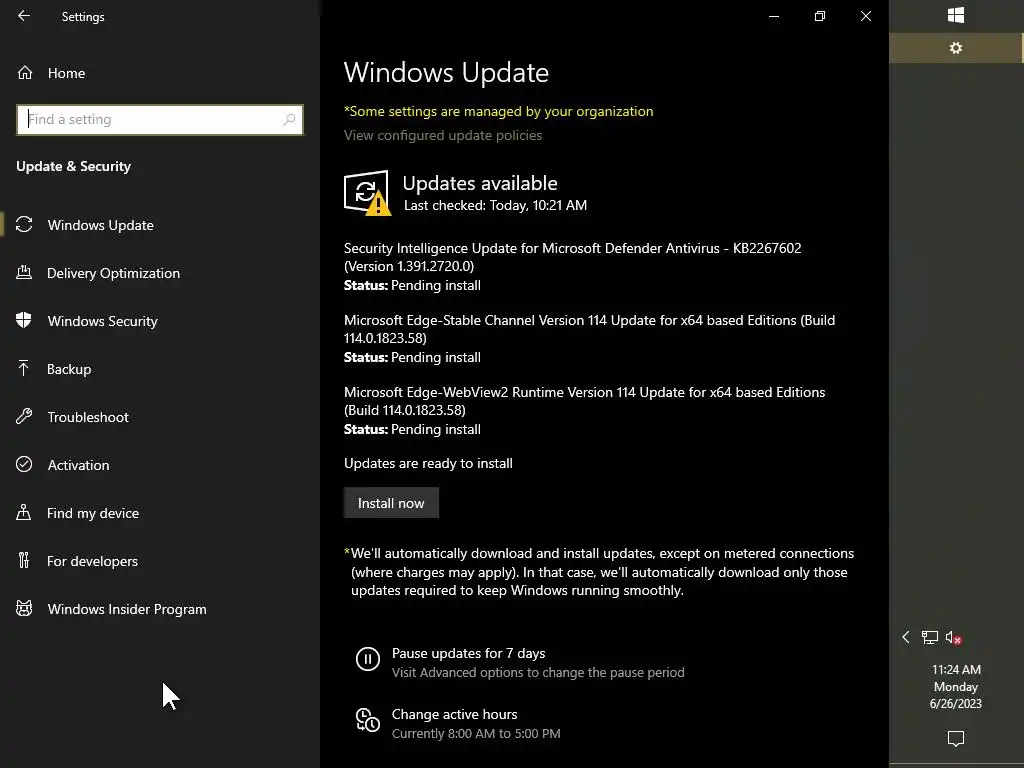The width and height of the screenshot is (1024, 768).
Task: Open the Windows Start logo
Action: pos(955,15)
